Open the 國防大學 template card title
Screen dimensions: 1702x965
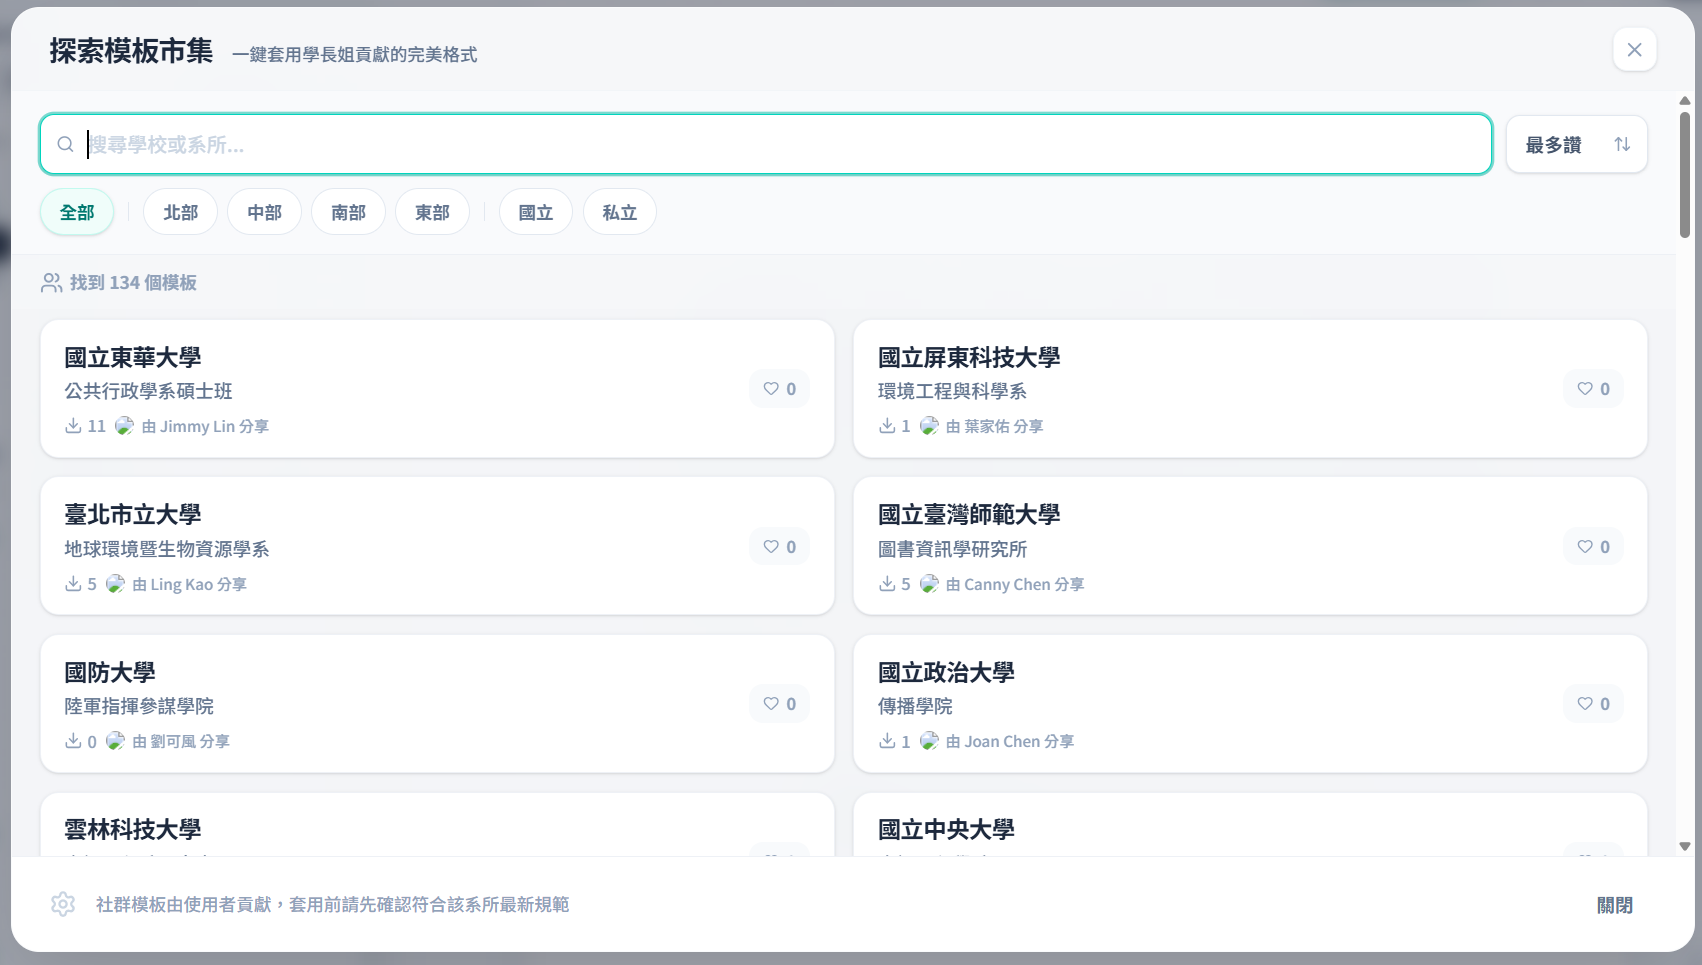[110, 672]
